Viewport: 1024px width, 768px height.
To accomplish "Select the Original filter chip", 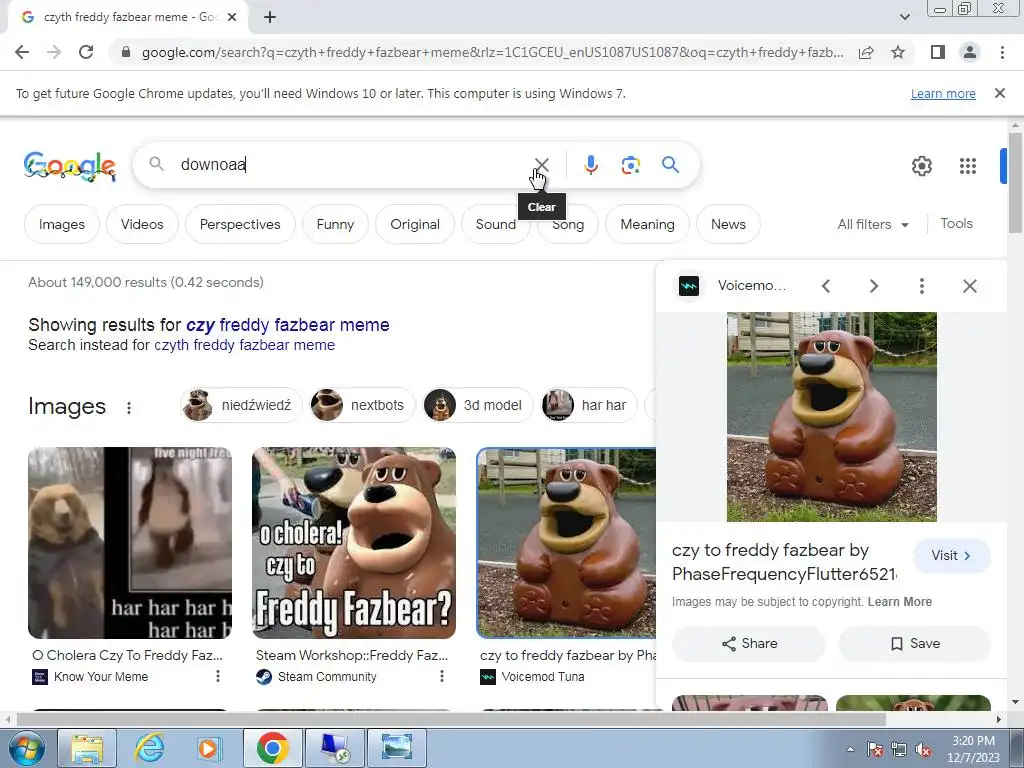I will click(415, 225).
